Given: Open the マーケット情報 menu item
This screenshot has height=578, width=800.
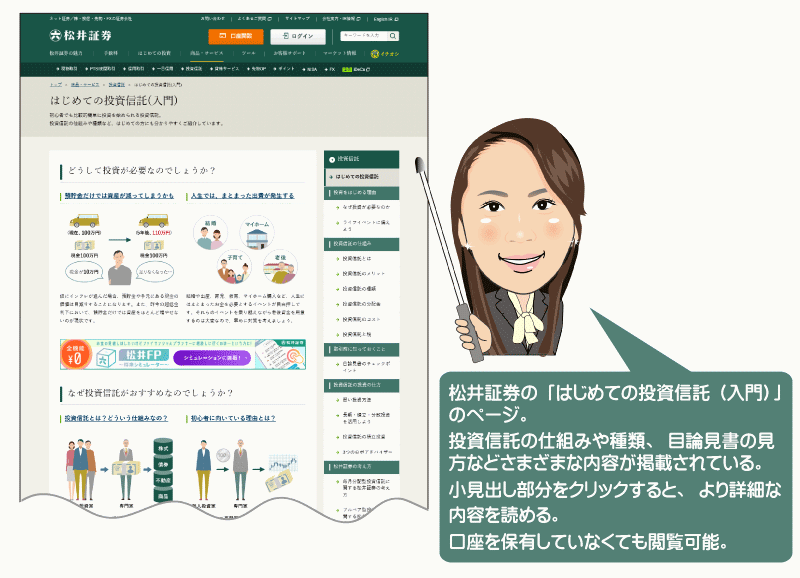Looking at the screenshot, I should 339,53.
